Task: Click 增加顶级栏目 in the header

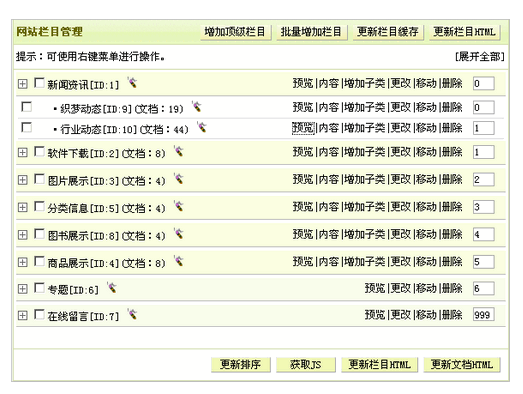Action: pyautogui.click(x=235, y=32)
